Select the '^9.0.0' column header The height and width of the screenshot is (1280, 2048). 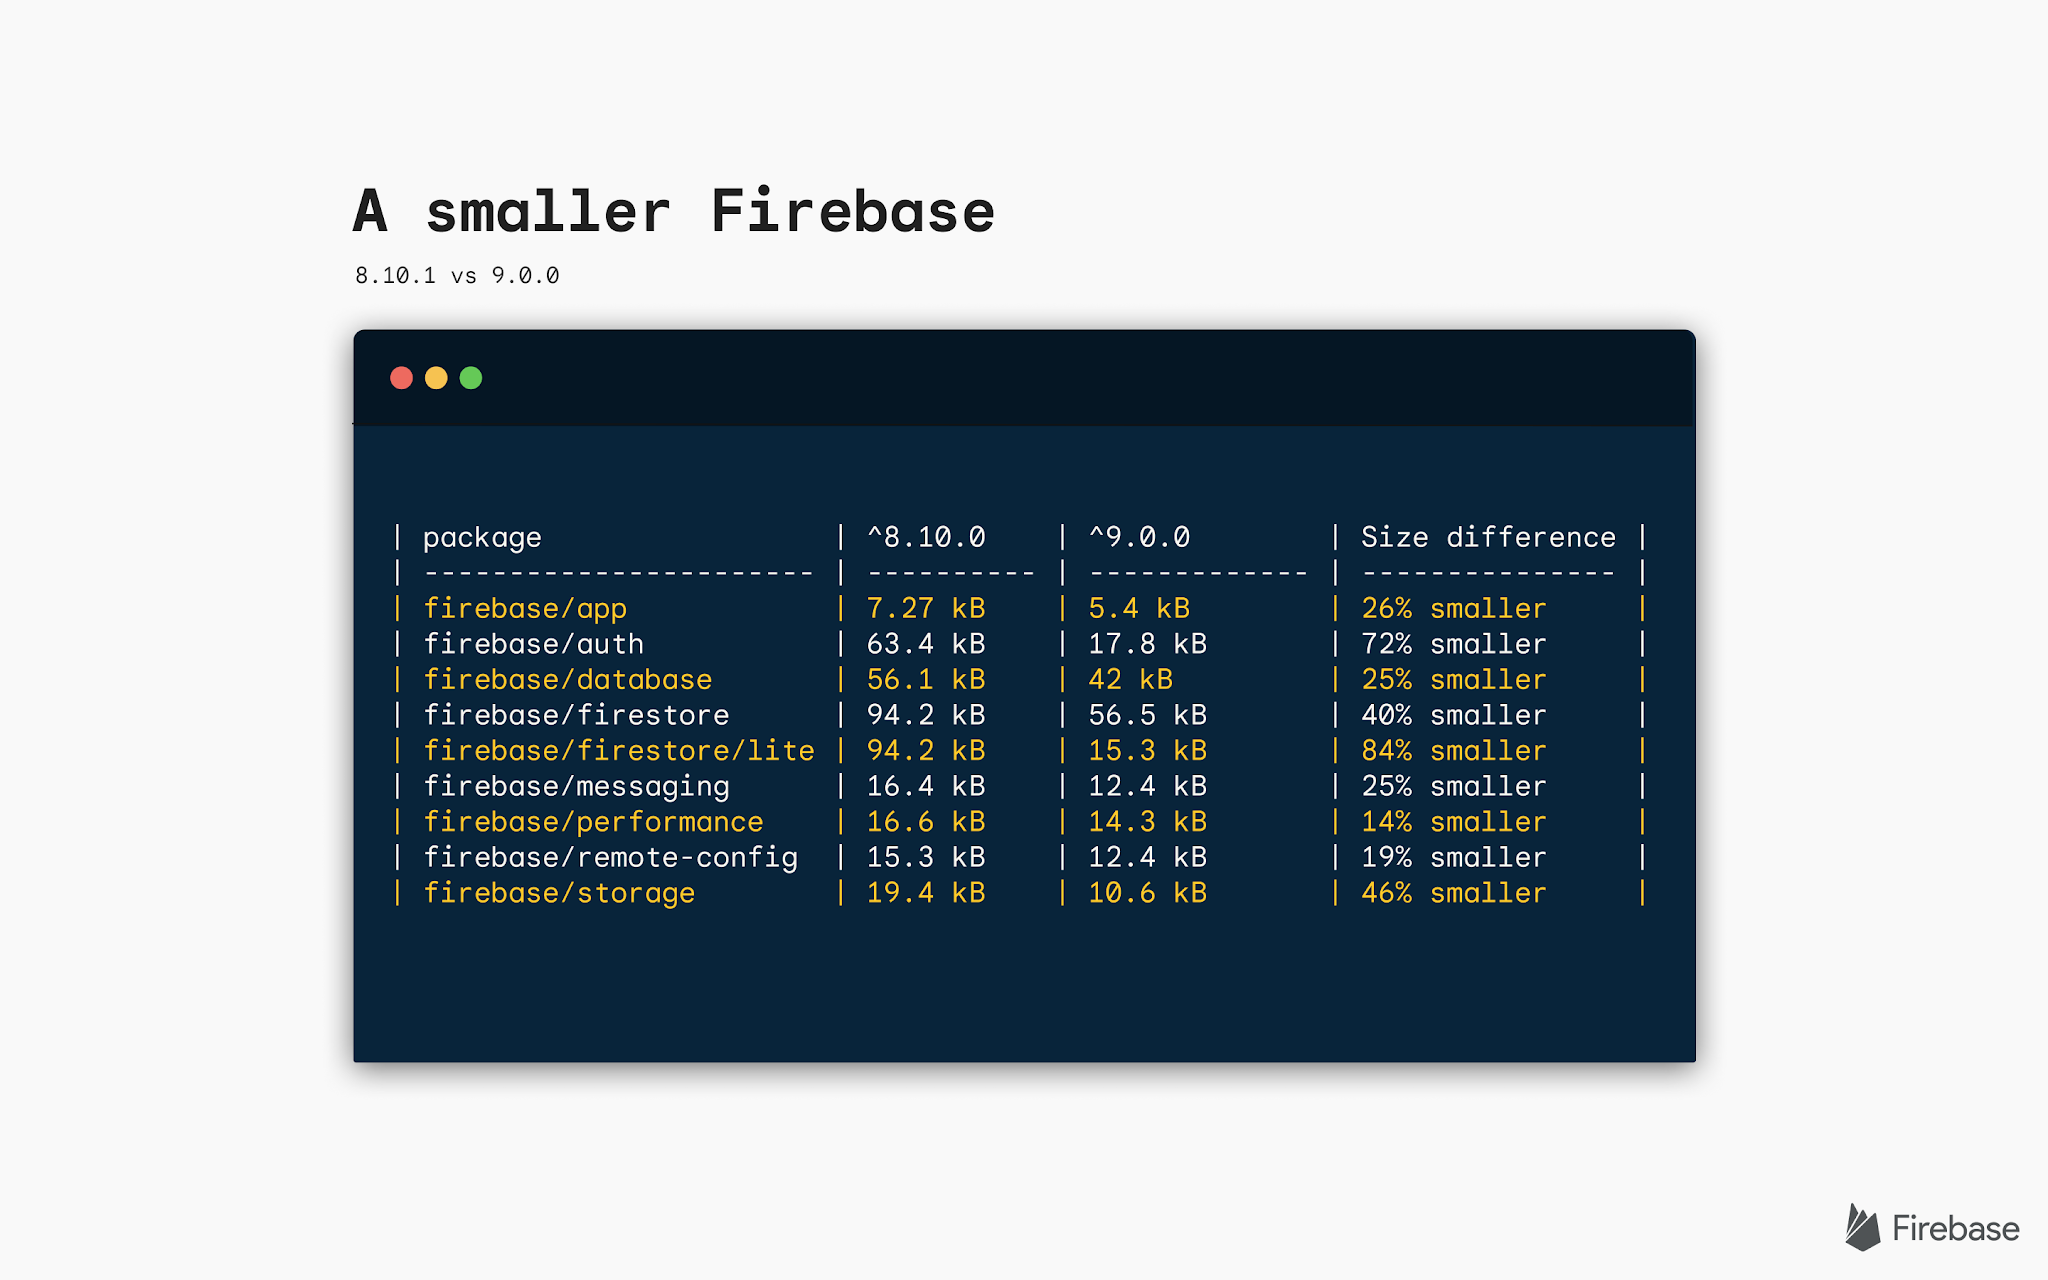click(x=1139, y=538)
